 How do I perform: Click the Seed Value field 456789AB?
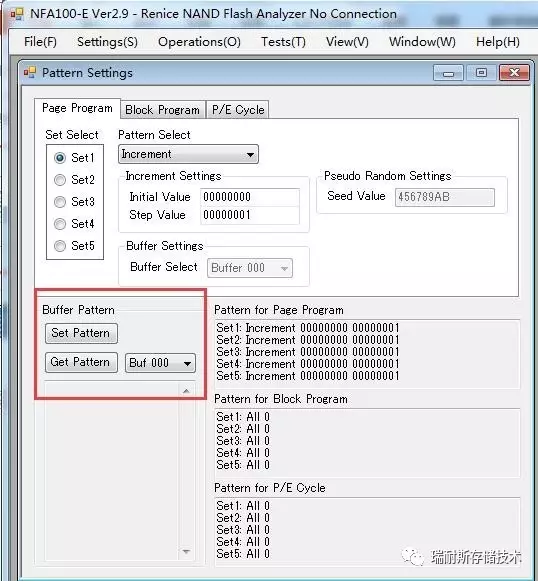pos(445,197)
